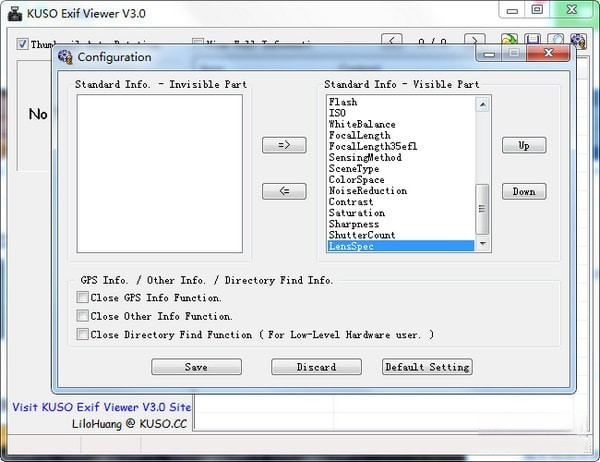Screen dimensions: 600x462
Task: Click the visible list scrollbar thumb
Action: click(x=482, y=209)
